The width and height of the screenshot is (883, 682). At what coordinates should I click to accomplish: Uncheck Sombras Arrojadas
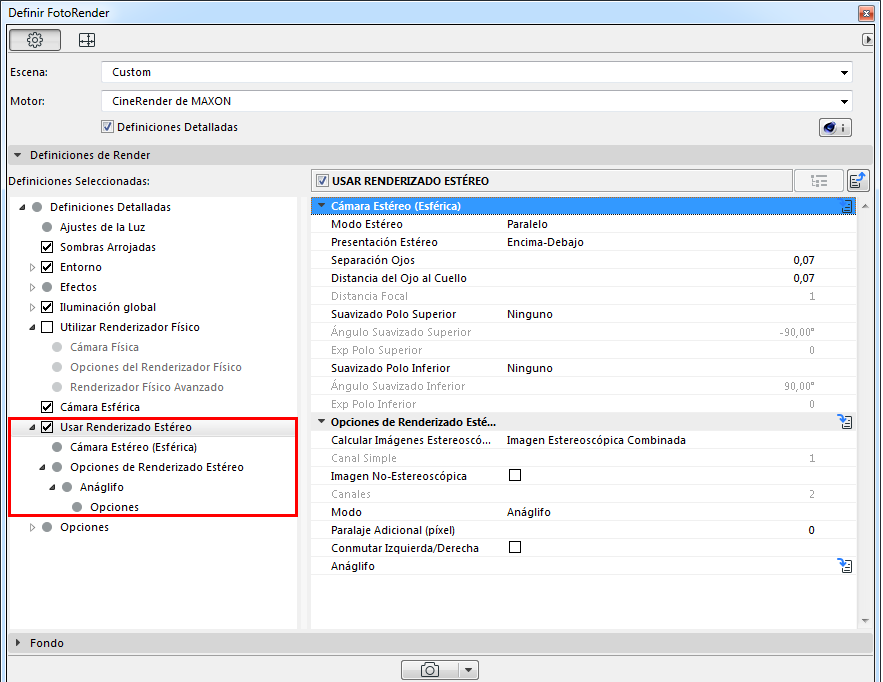(47, 247)
